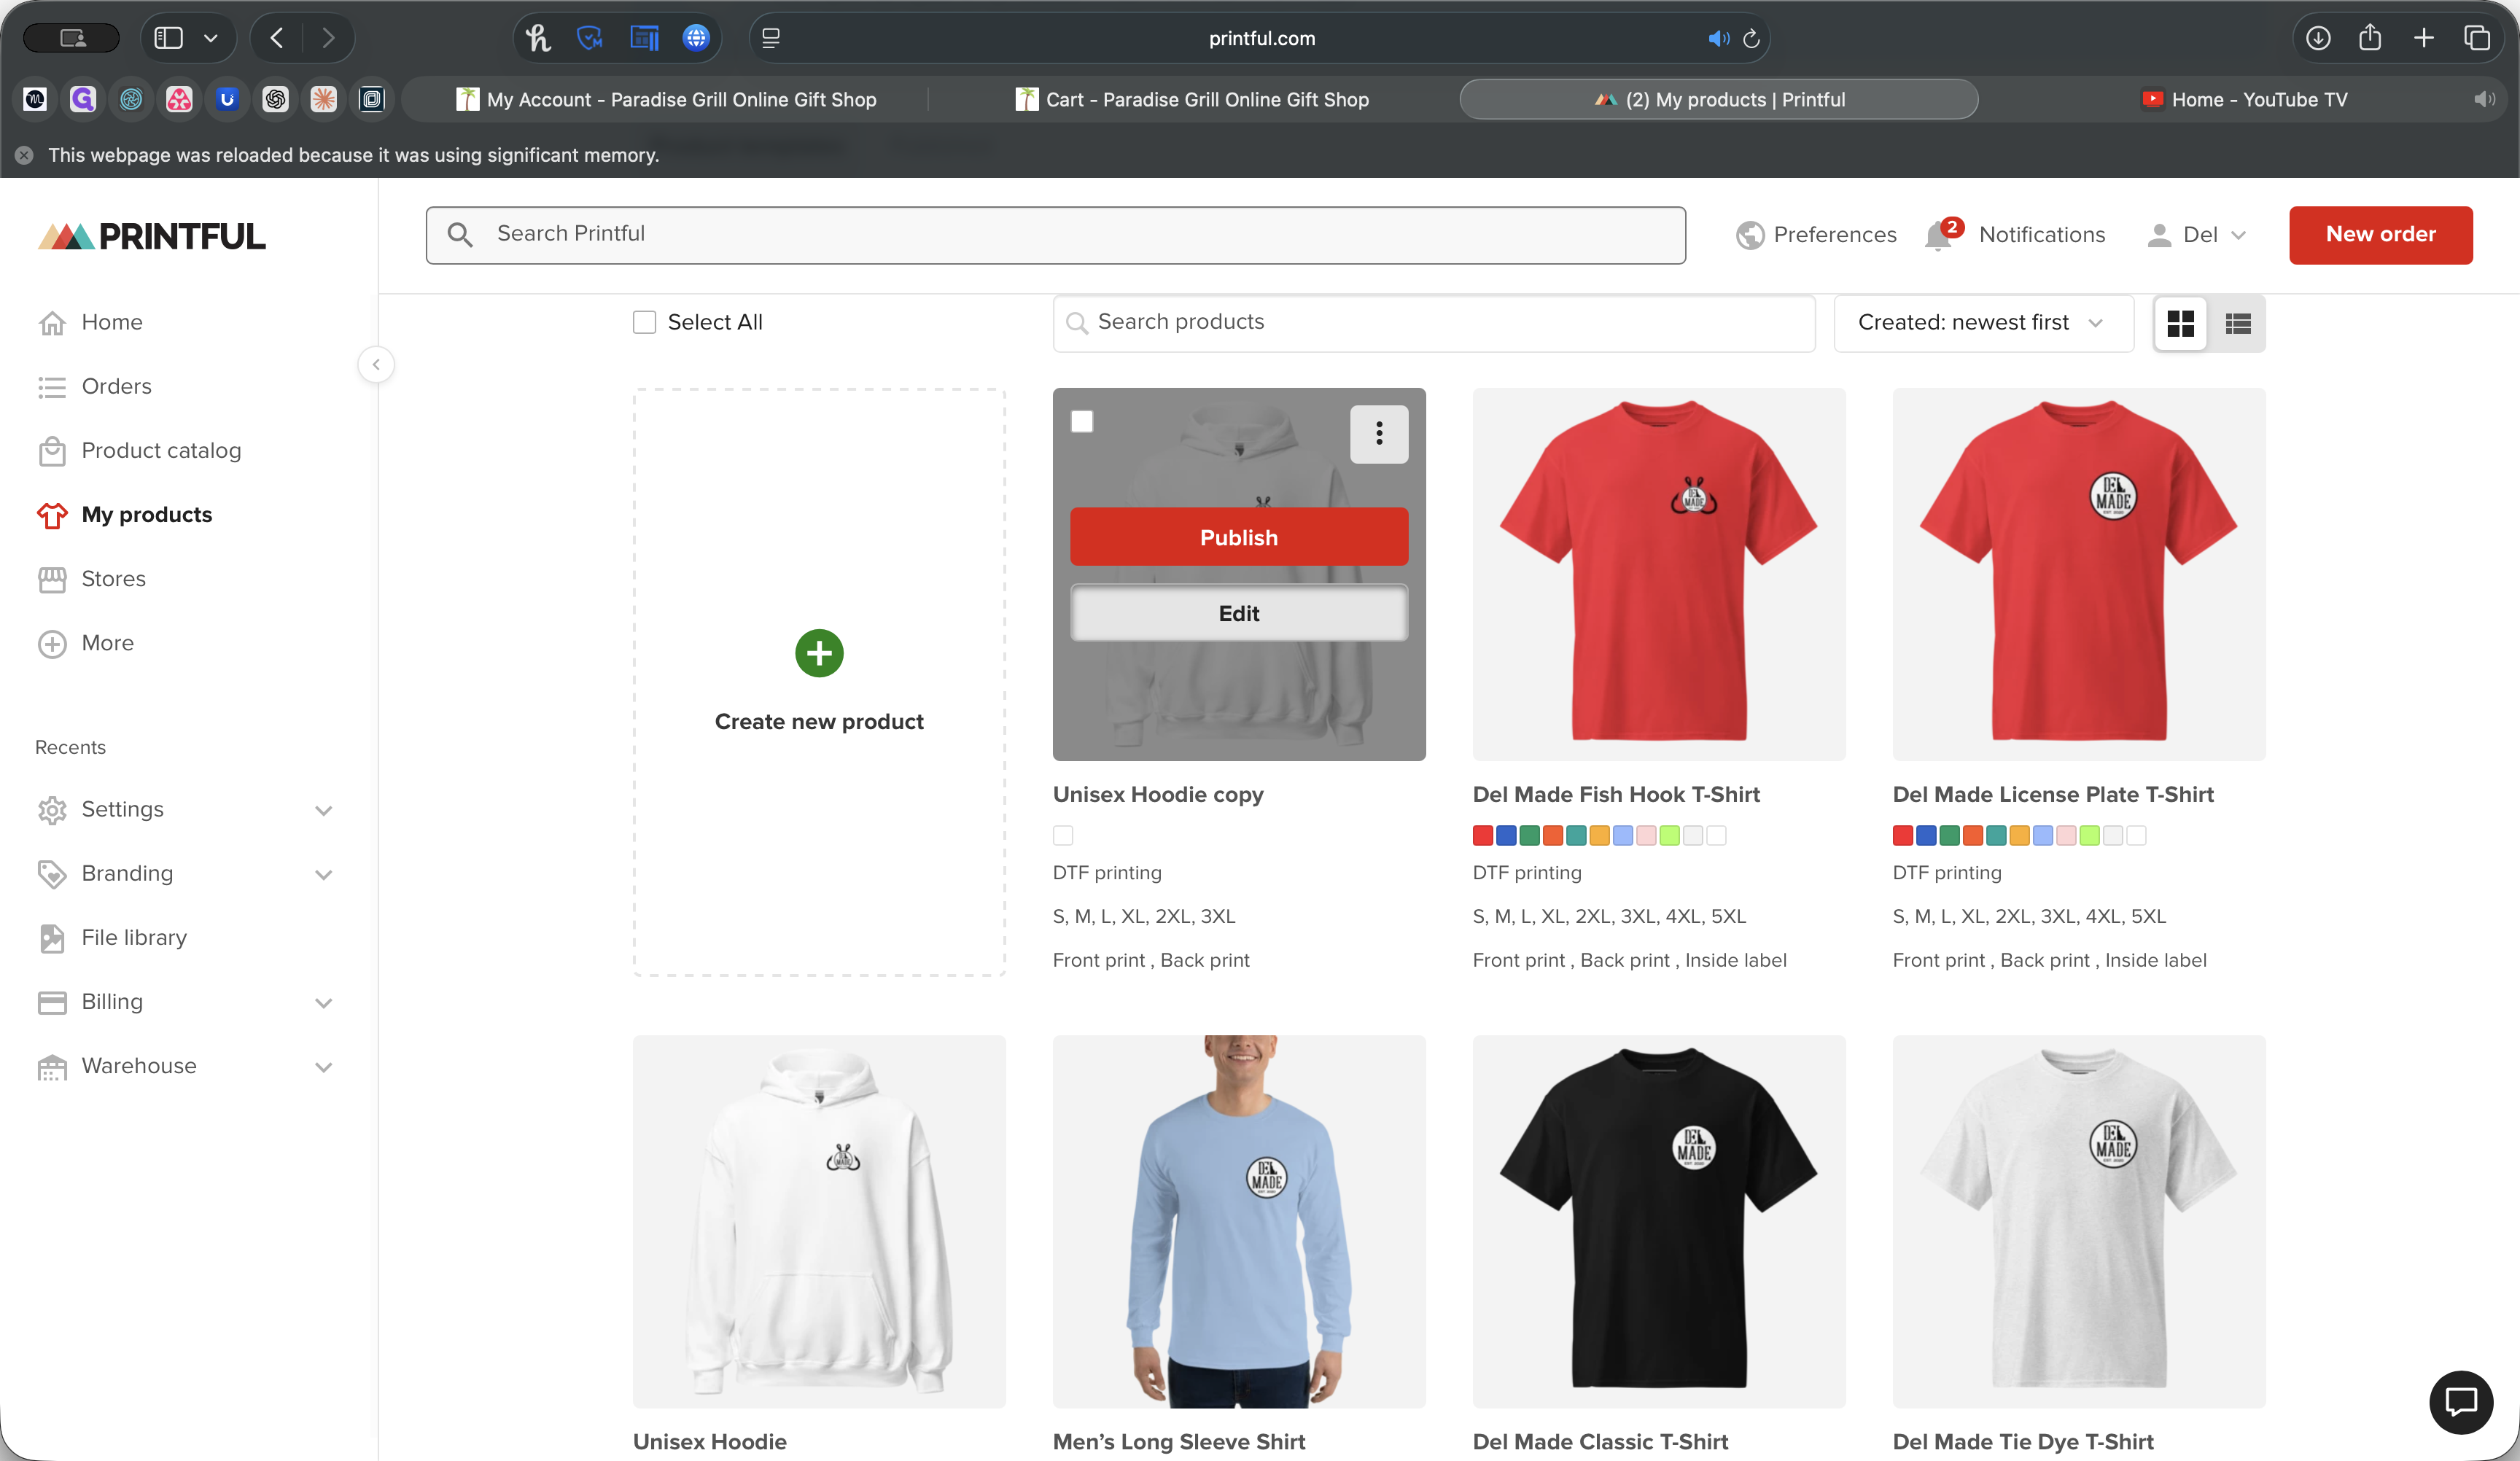2520x1461 pixels.
Task: Click the Publish button on hoodie
Action: coord(1238,537)
